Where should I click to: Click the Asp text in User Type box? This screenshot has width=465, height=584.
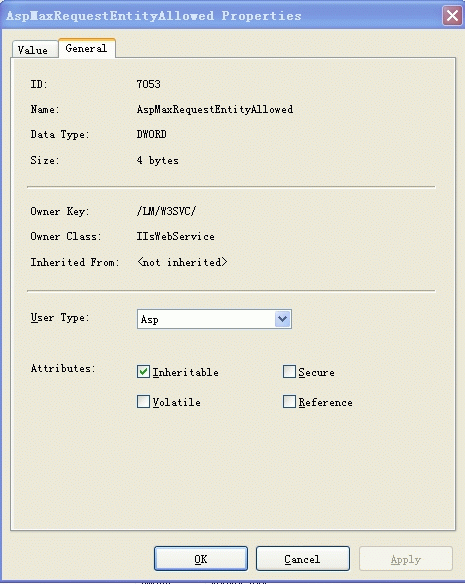tap(150, 320)
